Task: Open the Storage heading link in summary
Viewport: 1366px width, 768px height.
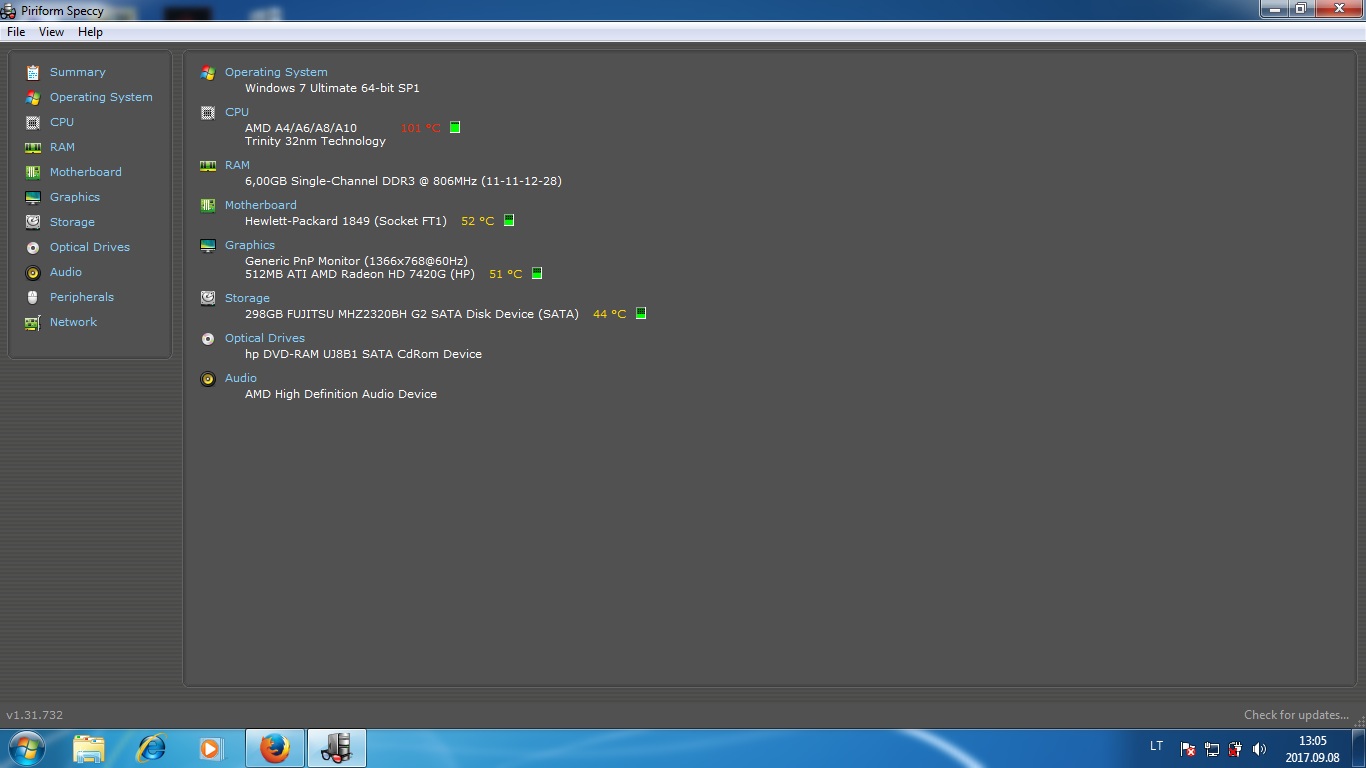Action: click(x=247, y=298)
